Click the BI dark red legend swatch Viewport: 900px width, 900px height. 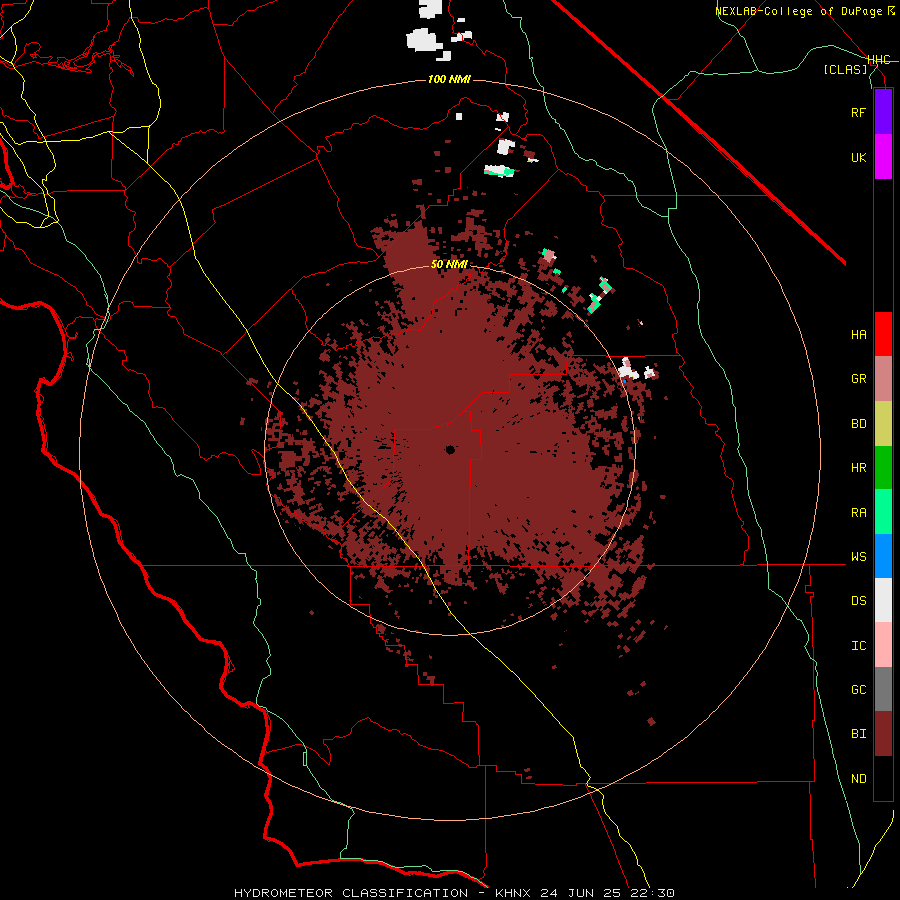883,734
